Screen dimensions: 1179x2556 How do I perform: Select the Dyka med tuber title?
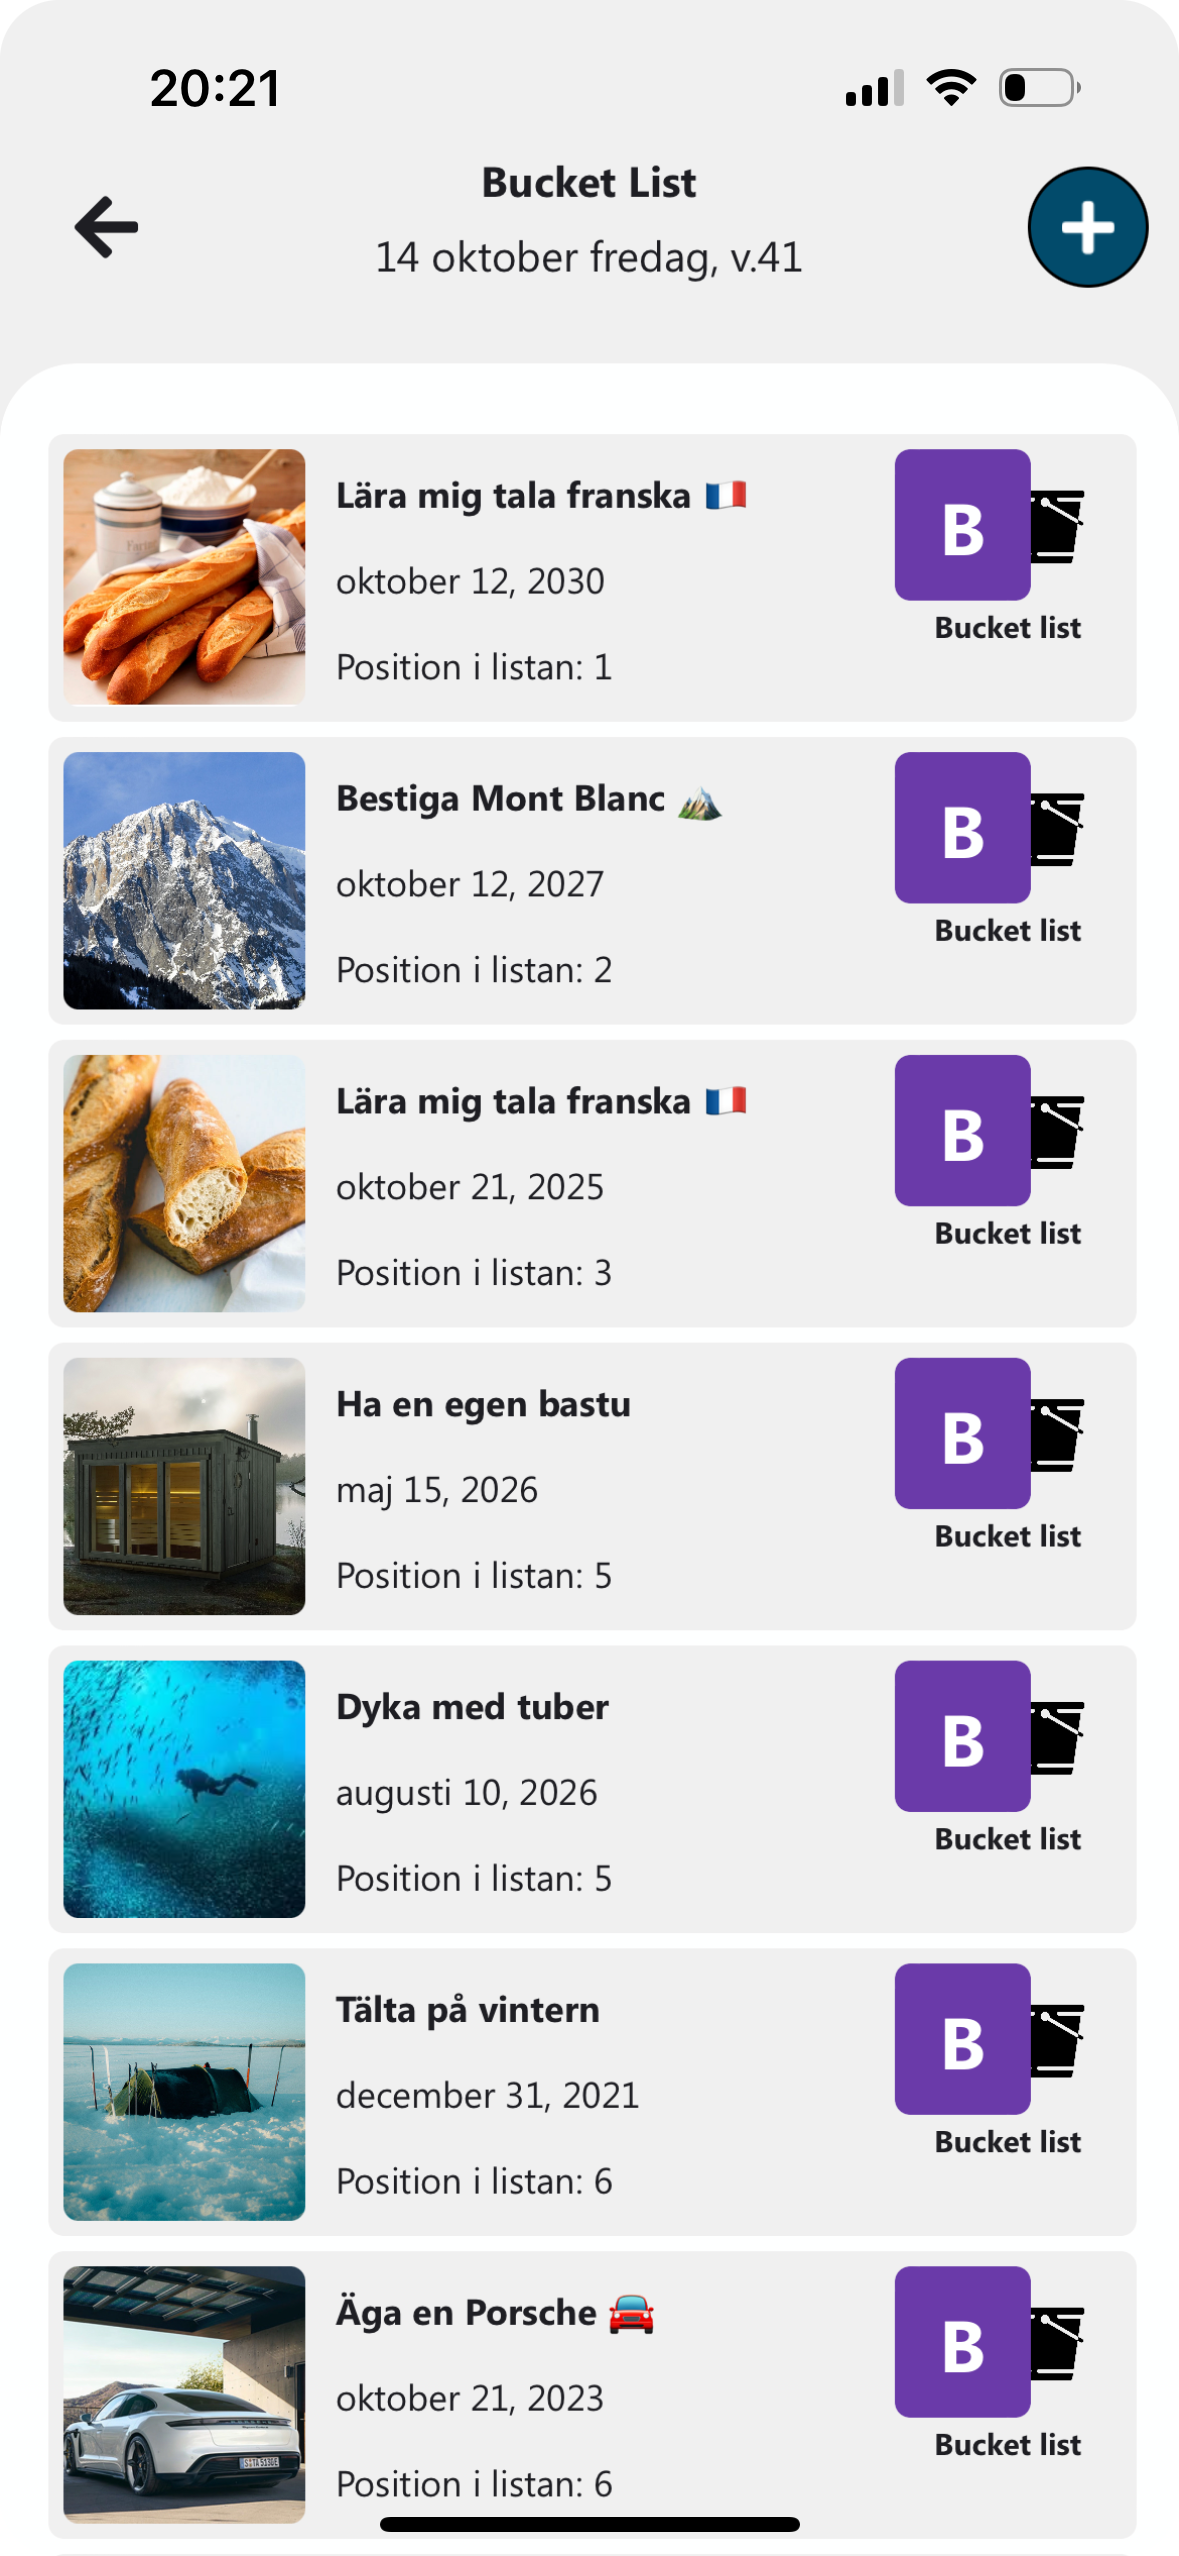[472, 1708]
